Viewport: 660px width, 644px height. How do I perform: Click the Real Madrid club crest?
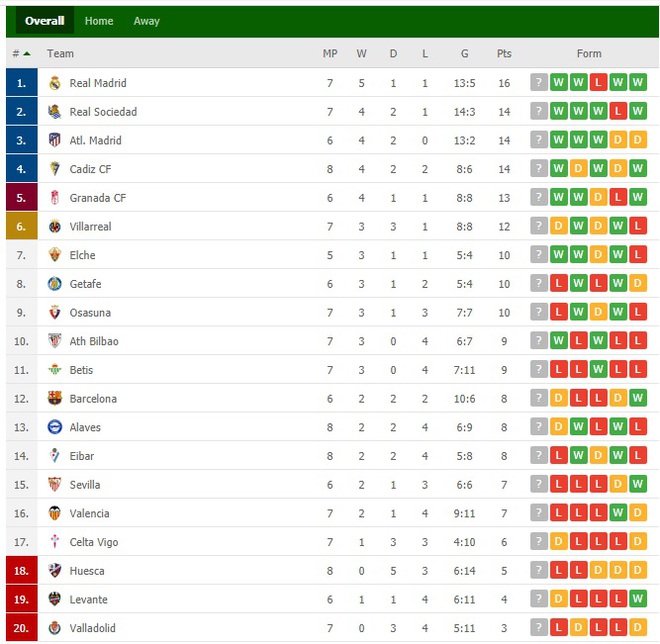coord(55,83)
